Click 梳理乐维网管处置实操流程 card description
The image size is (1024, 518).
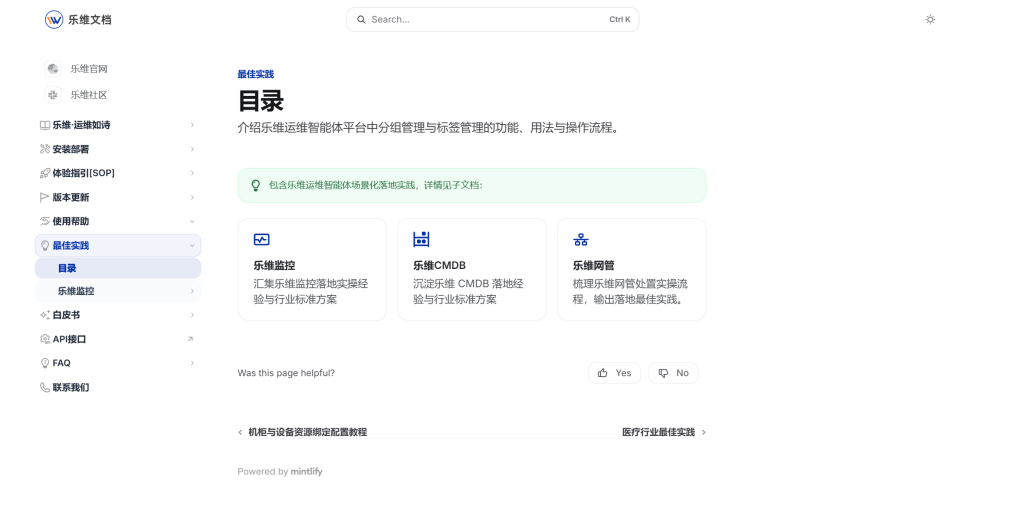point(630,291)
